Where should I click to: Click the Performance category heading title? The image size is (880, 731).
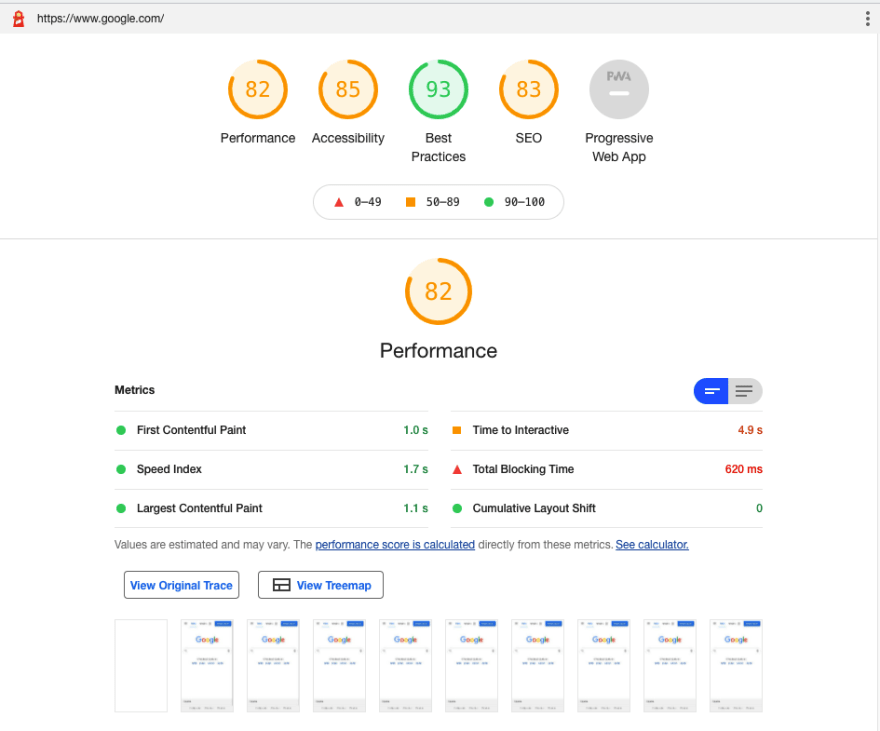click(x=438, y=351)
